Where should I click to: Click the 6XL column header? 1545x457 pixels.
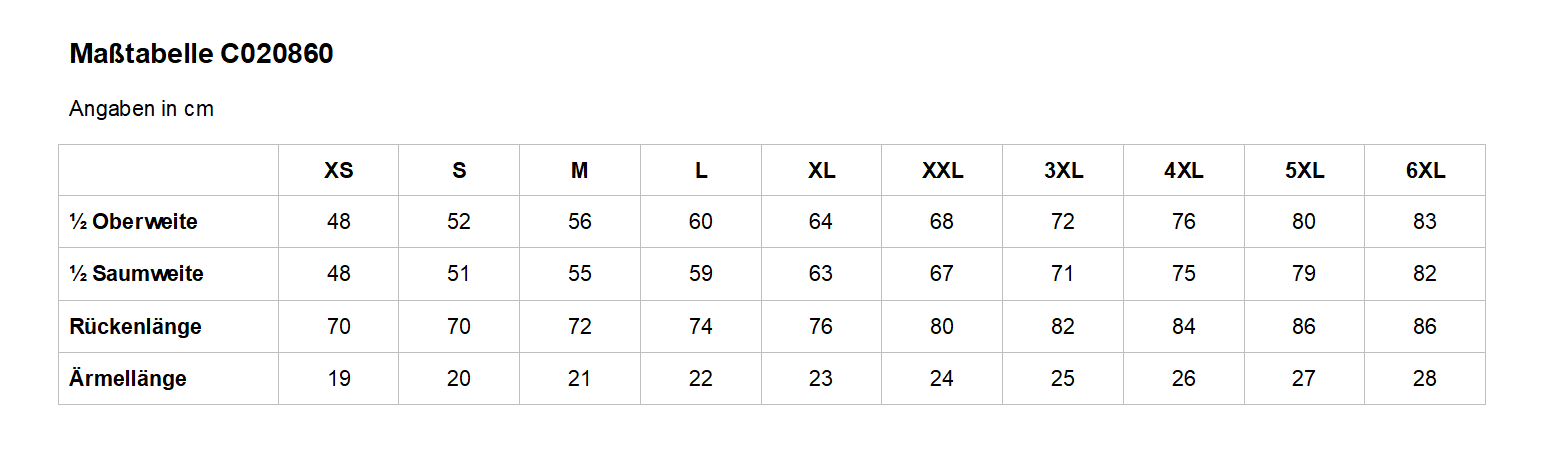coord(1425,171)
